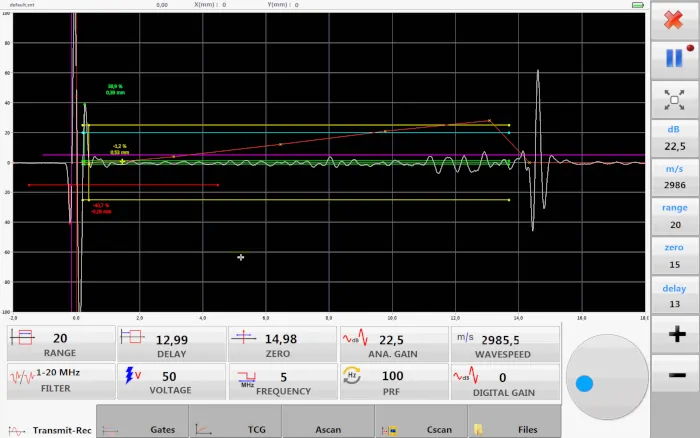Select the delay 13 side button
700x438 pixels.
[674, 296]
